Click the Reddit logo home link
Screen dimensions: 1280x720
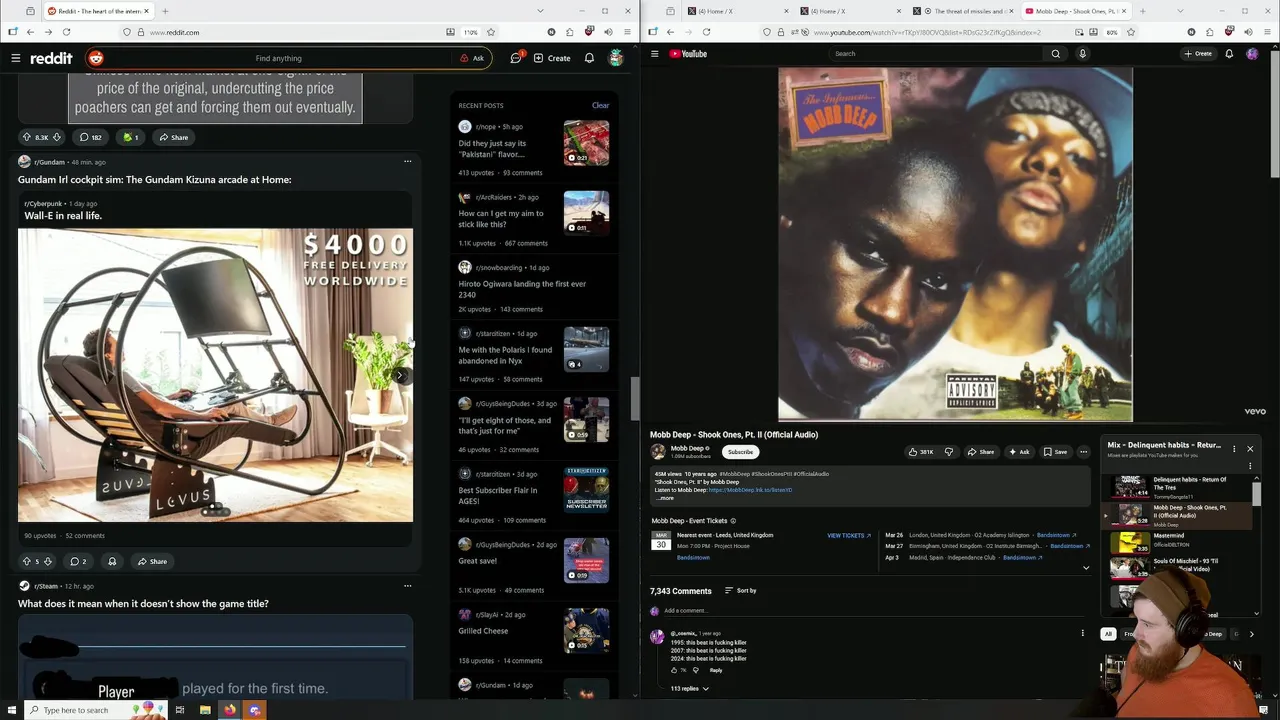(51, 58)
